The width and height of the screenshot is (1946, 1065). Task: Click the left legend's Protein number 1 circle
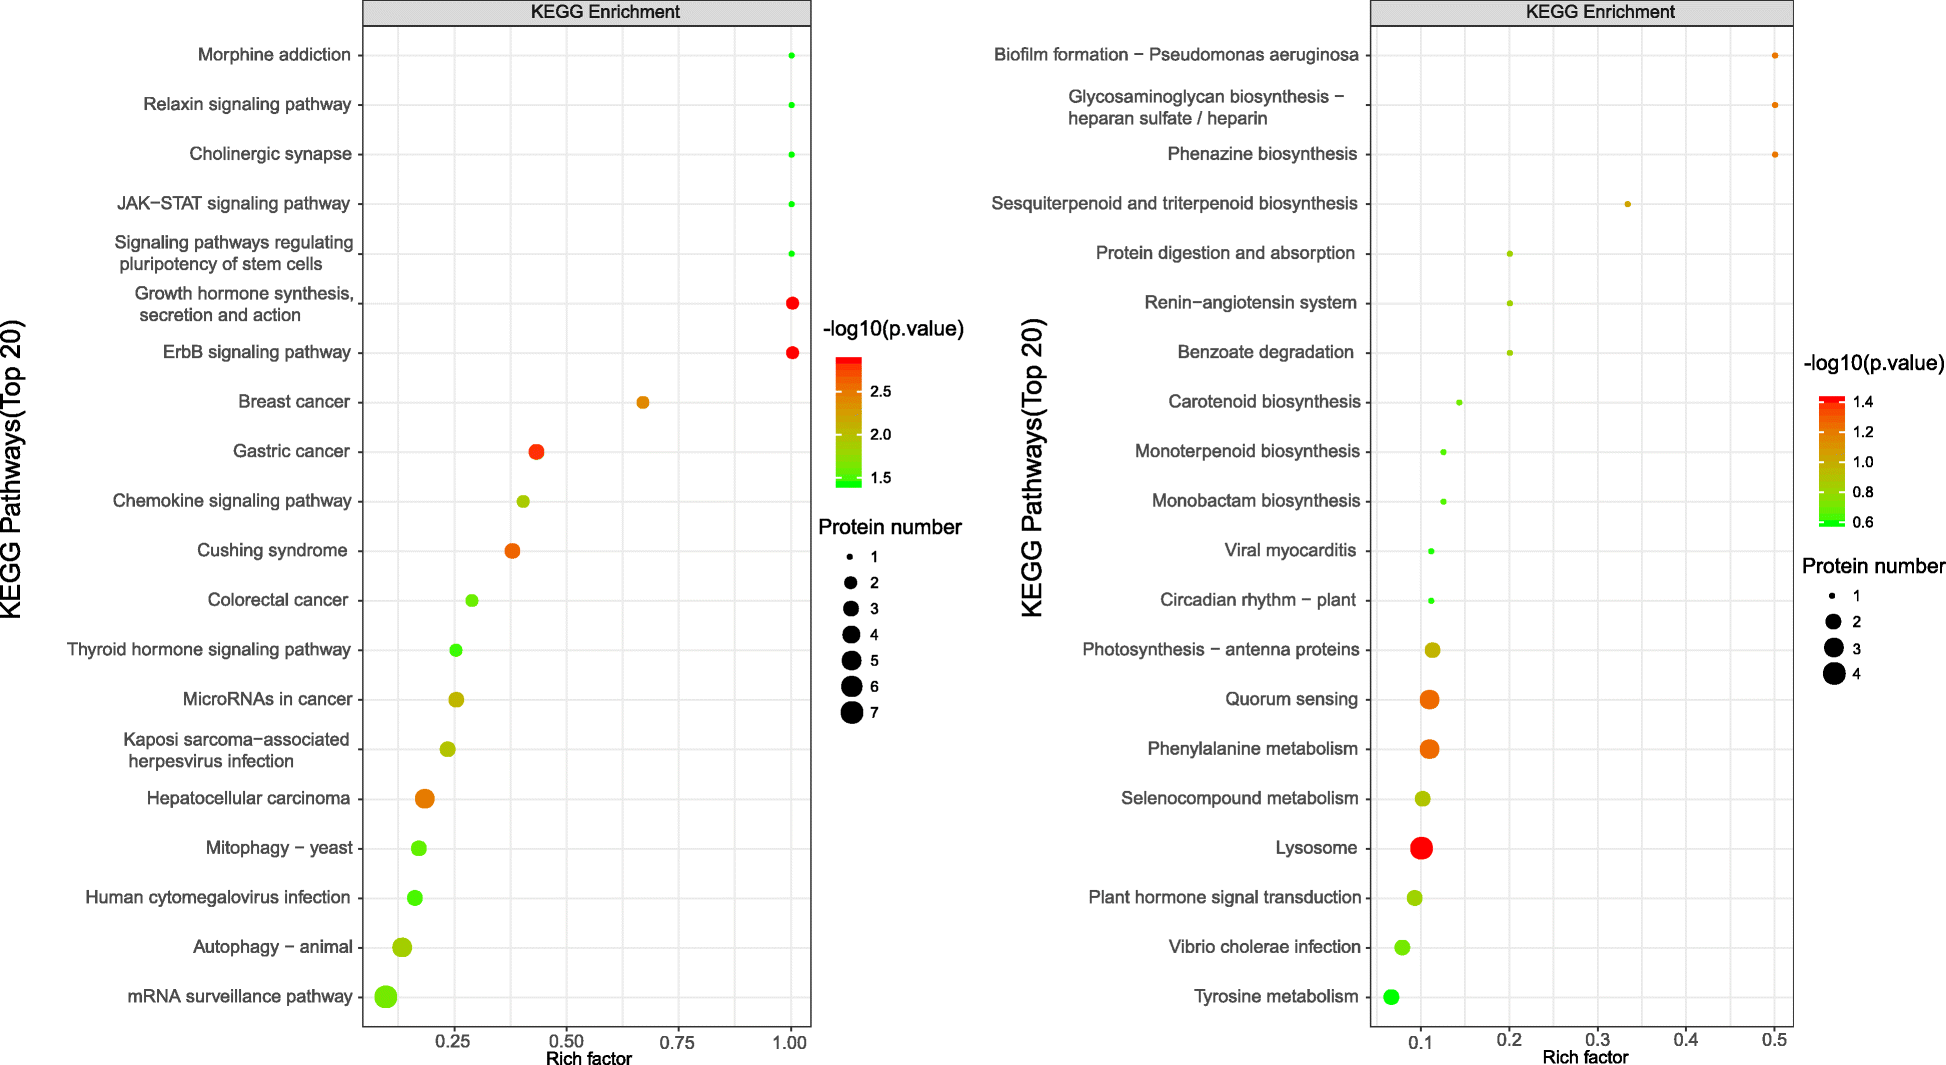[x=850, y=557]
